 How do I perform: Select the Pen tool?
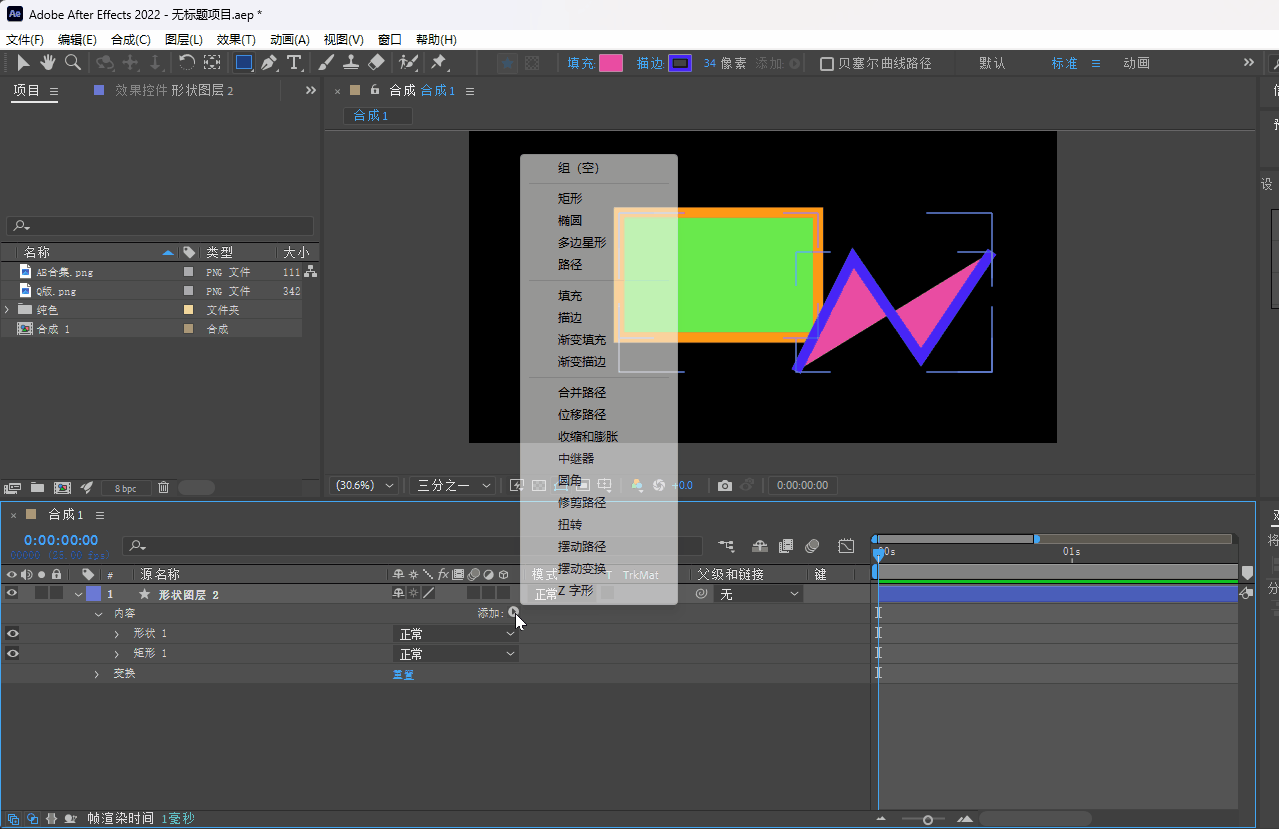click(x=269, y=63)
